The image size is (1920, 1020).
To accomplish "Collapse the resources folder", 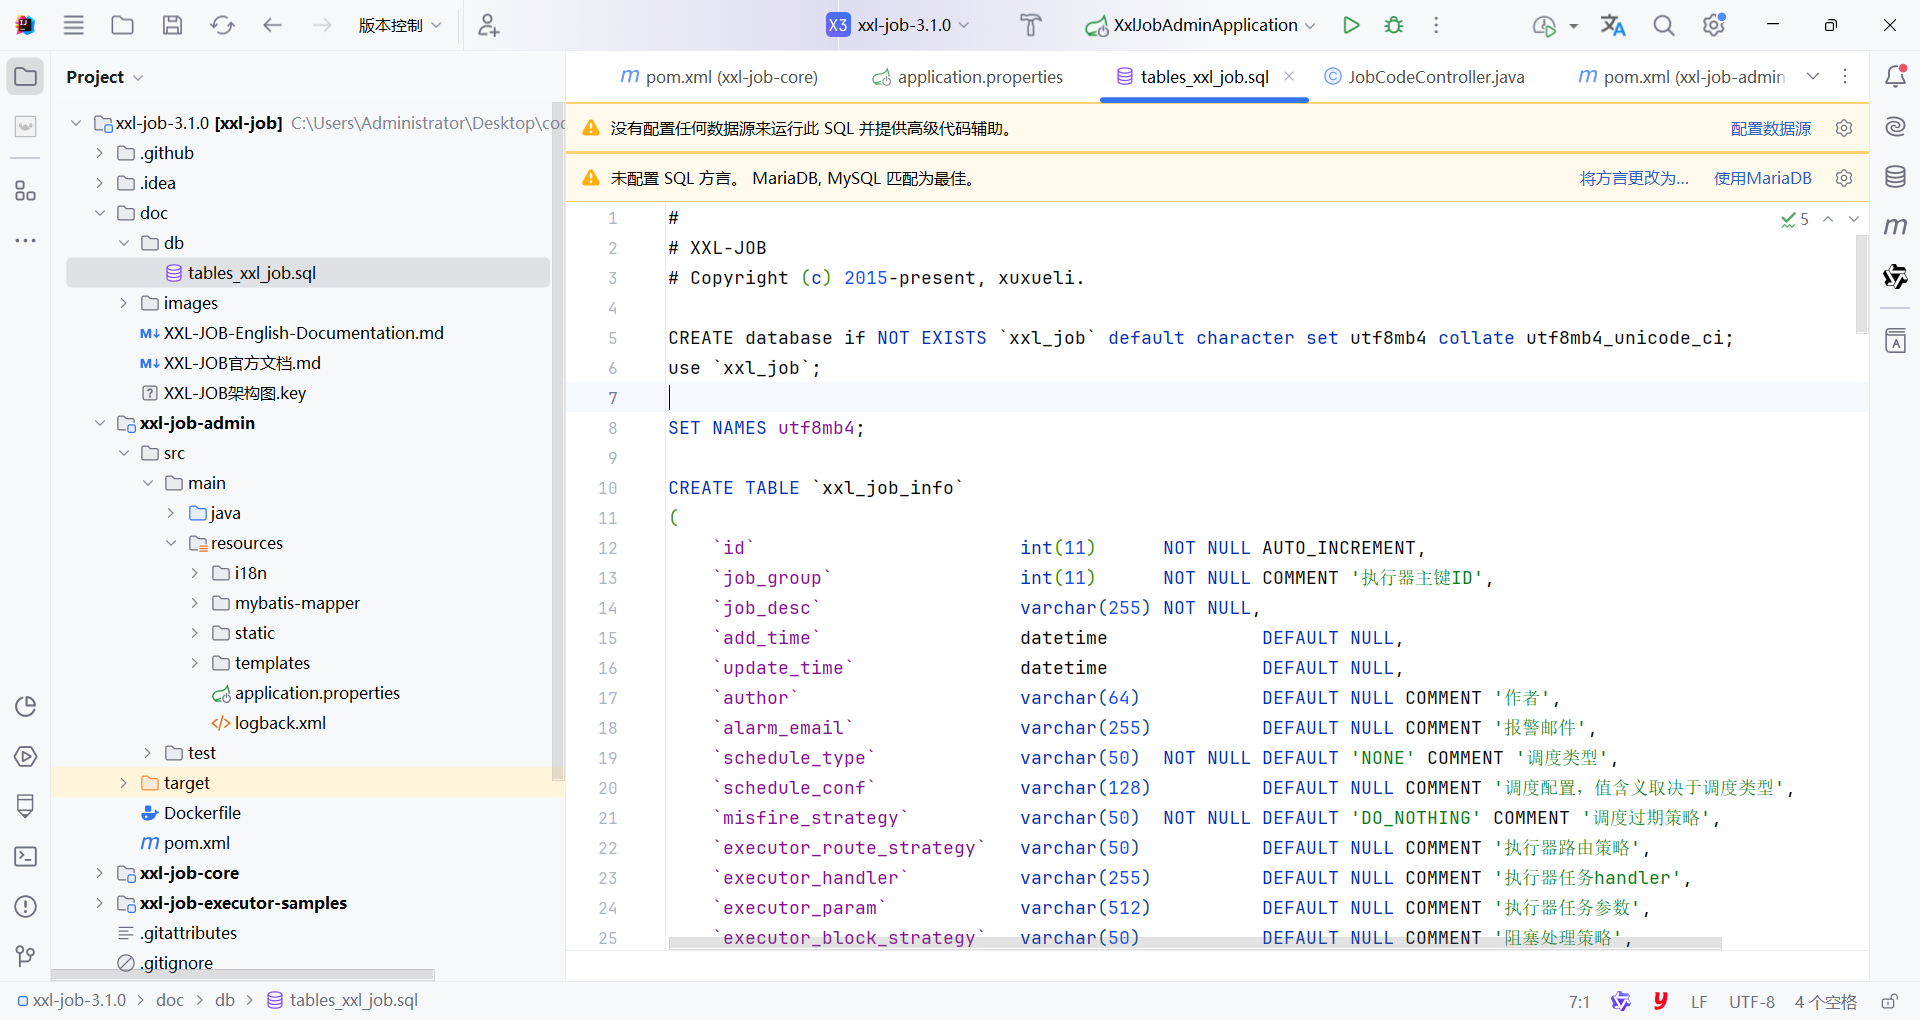I will 171,543.
